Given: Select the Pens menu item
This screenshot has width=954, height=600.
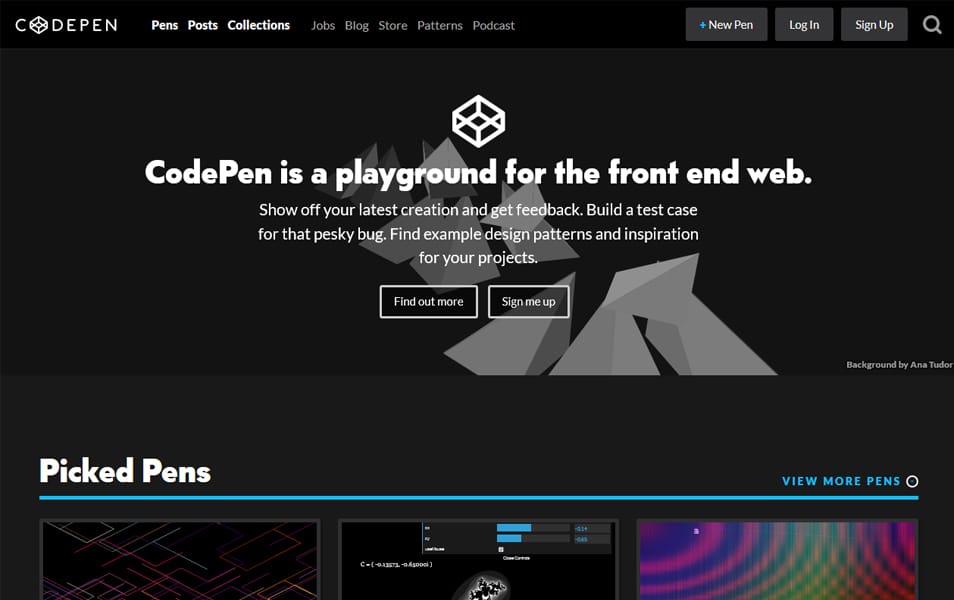Looking at the screenshot, I should click(165, 25).
